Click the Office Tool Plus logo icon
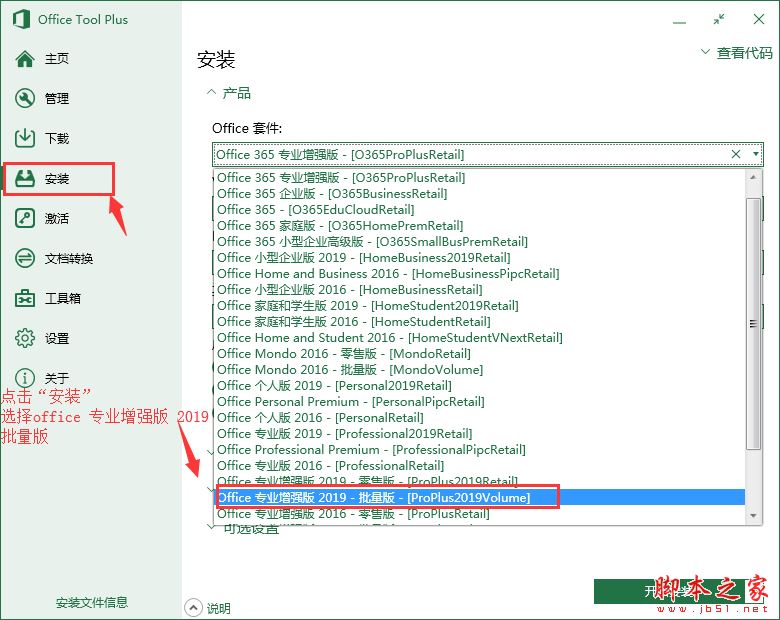 pos(21,20)
